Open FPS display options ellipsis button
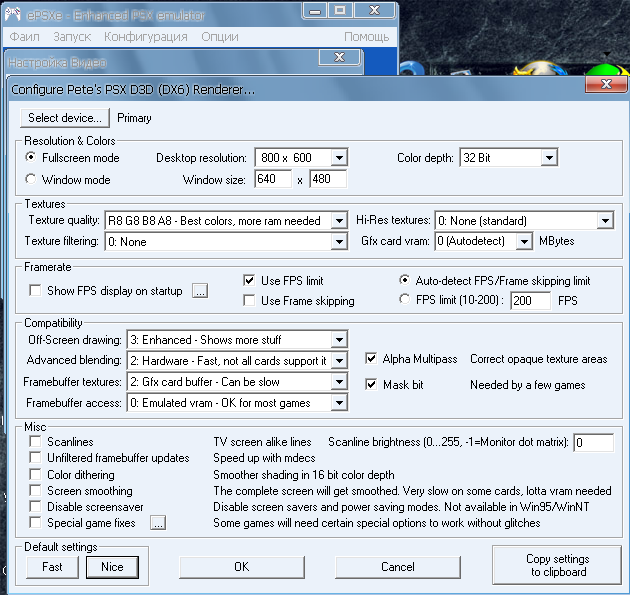The image size is (630, 595). coord(200,290)
